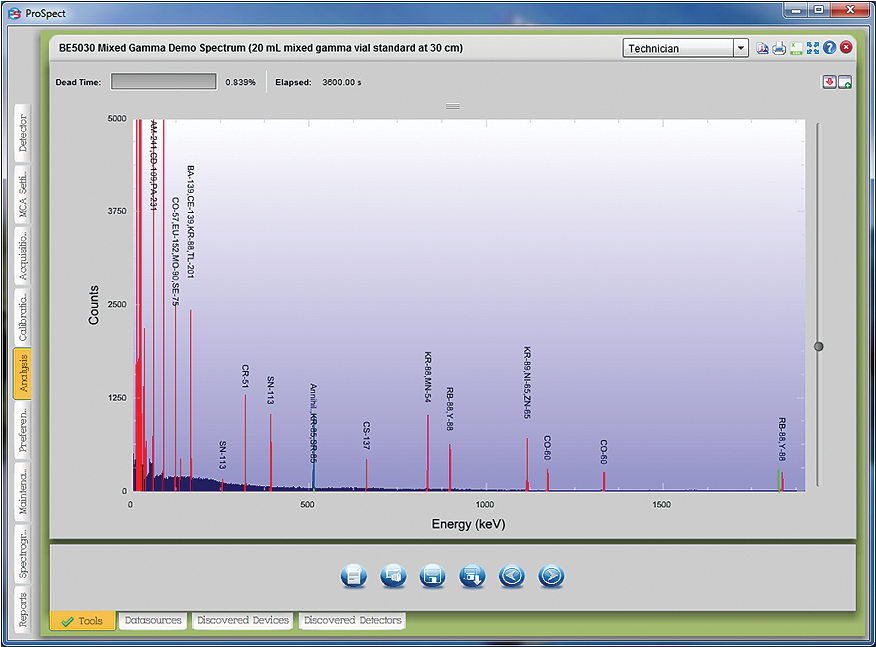Screen dimensions: 876x647
Task: Export the spectrum report as PDF
Action: [762, 47]
